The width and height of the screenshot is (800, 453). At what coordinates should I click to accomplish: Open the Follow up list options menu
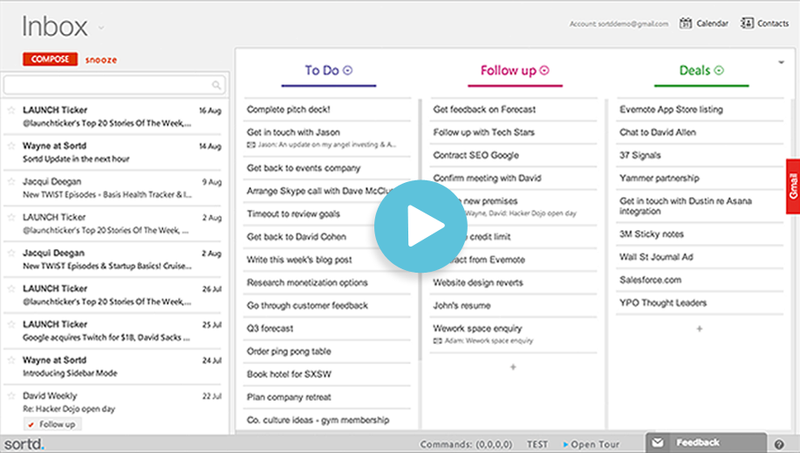pyautogui.click(x=545, y=71)
